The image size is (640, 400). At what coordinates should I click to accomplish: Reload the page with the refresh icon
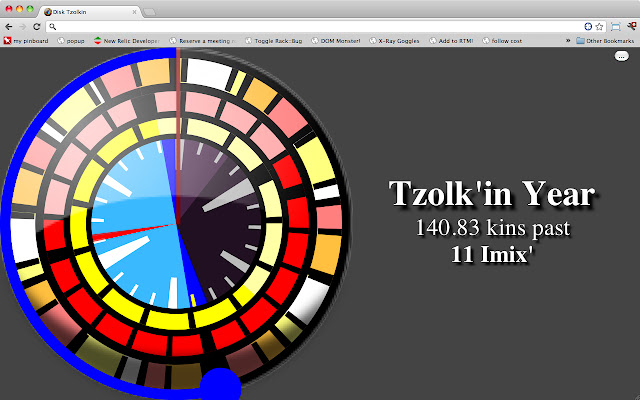36,27
